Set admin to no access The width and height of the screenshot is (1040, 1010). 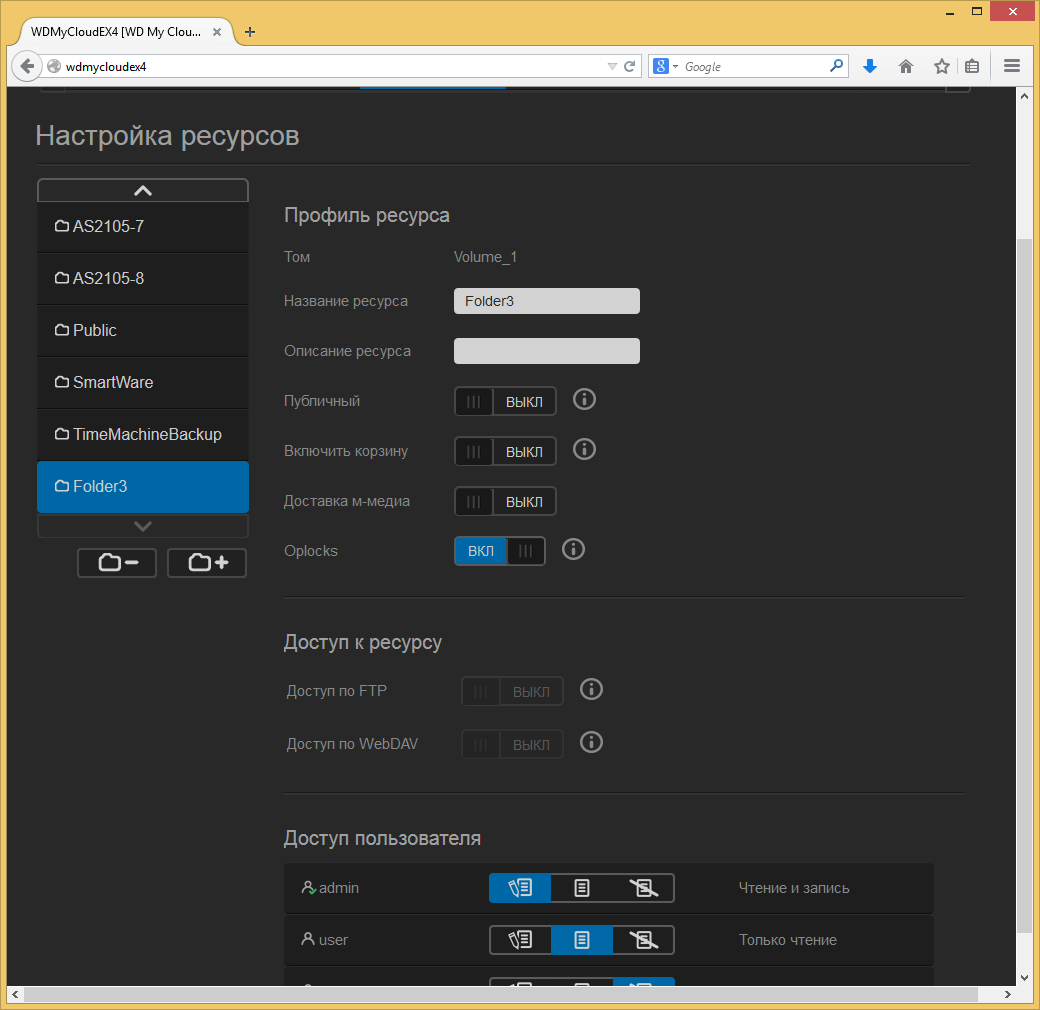point(643,888)
